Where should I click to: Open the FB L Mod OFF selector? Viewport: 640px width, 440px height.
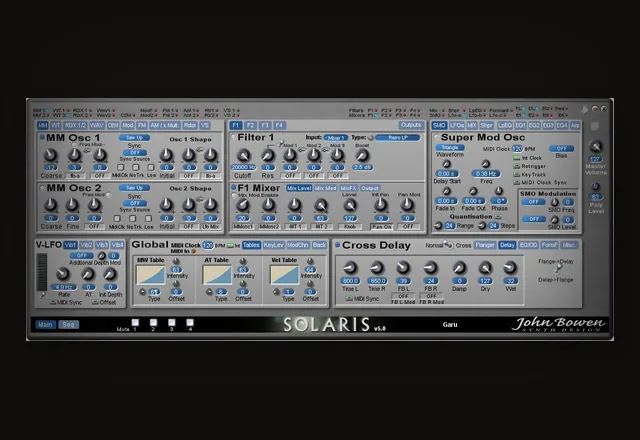coord(403,296)
